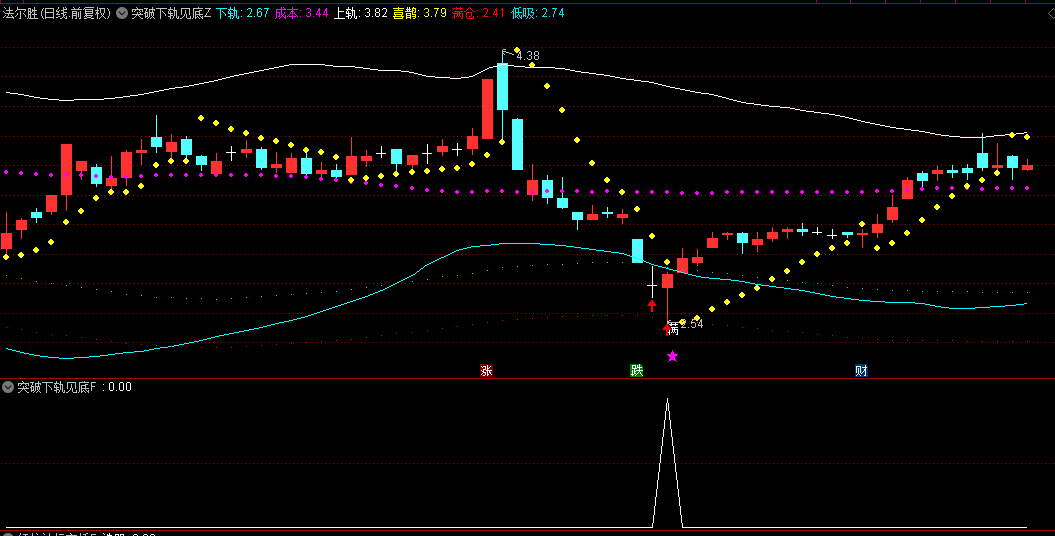Image resolution: width=1055 pixels, height=536 pixels.
Task: Click the 上轨: 3.82 value
Action: click(361, 13)
